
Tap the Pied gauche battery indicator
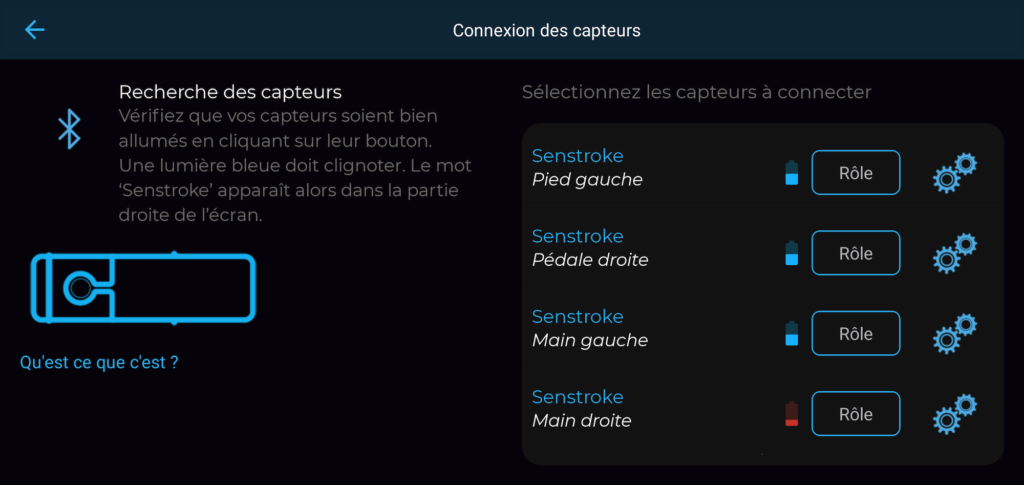coord(792,173)
